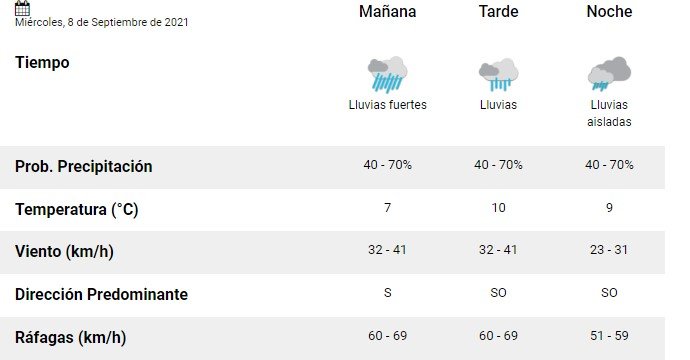Click the Mañana temperature value 7
690x360 pixels.
[x=388, y=208]
